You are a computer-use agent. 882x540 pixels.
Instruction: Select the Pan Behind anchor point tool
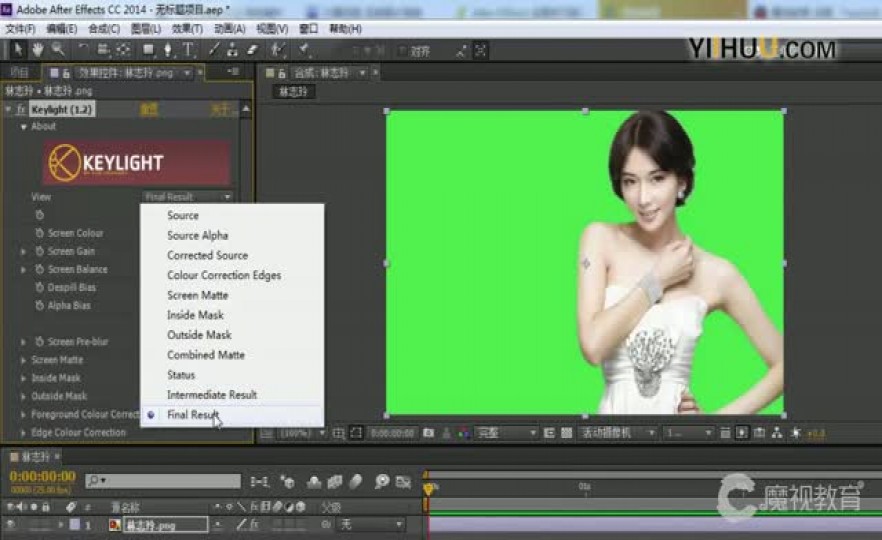pyautogui.click(x=124, y=50)
